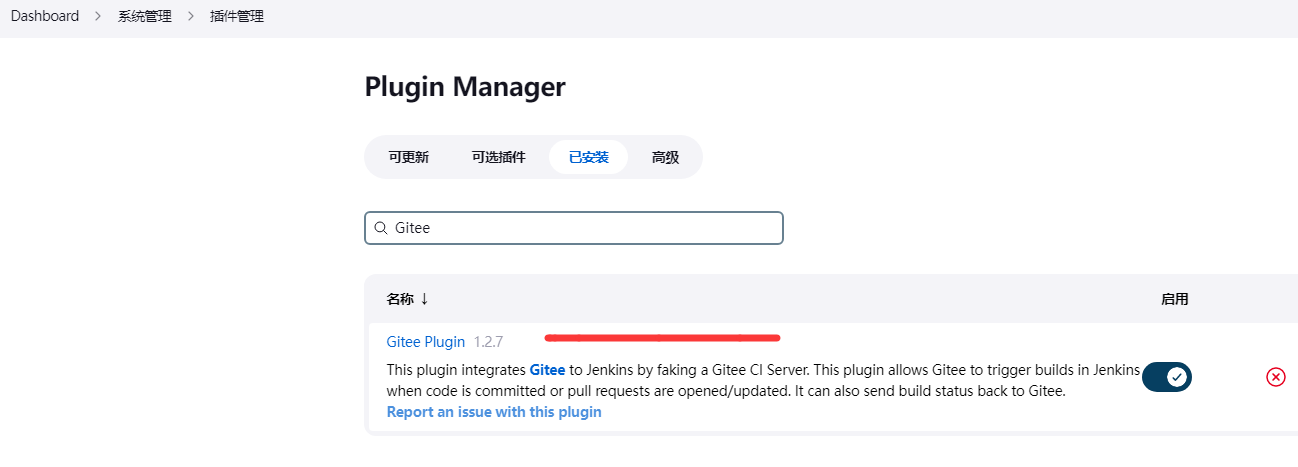Open the Gitee Plugin name link
Screen dimensions: 1298x467
tap(426, 342)
